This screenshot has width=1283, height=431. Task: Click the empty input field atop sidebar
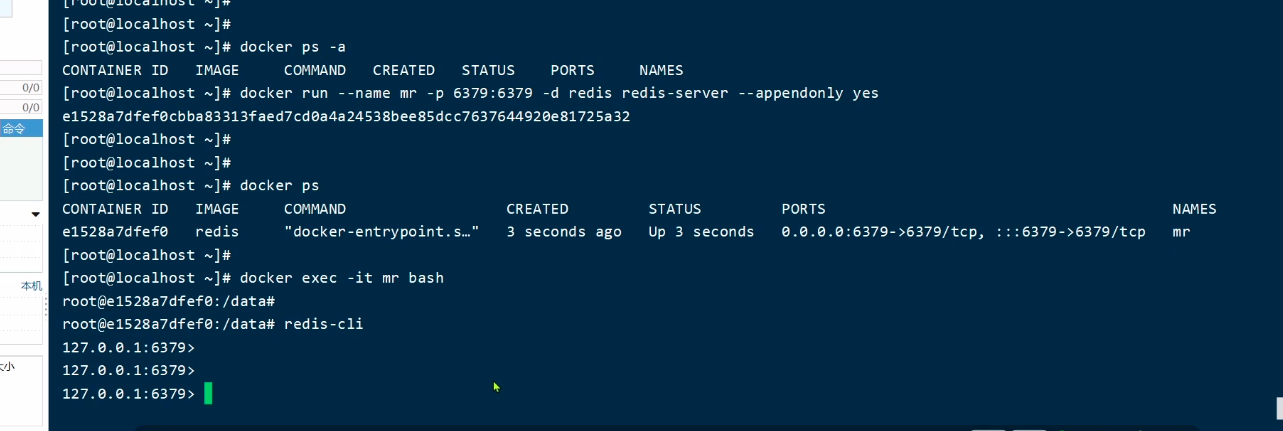coord(20,67)
